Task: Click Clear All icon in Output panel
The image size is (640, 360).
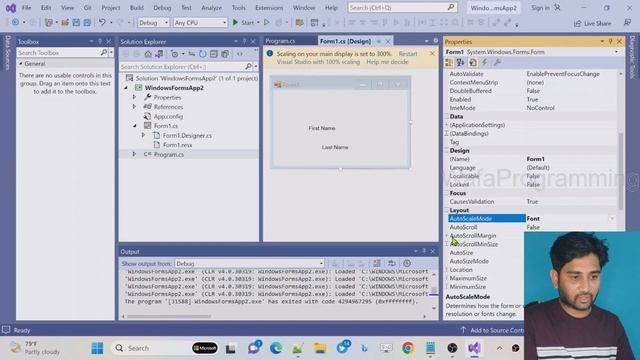Action: click(x=377, y=263)
